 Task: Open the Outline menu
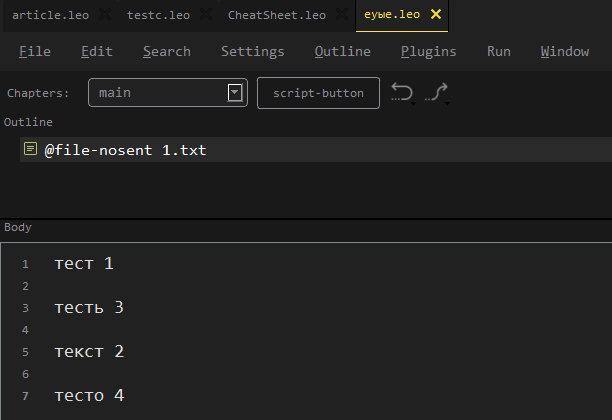click(x=342, y=51)
